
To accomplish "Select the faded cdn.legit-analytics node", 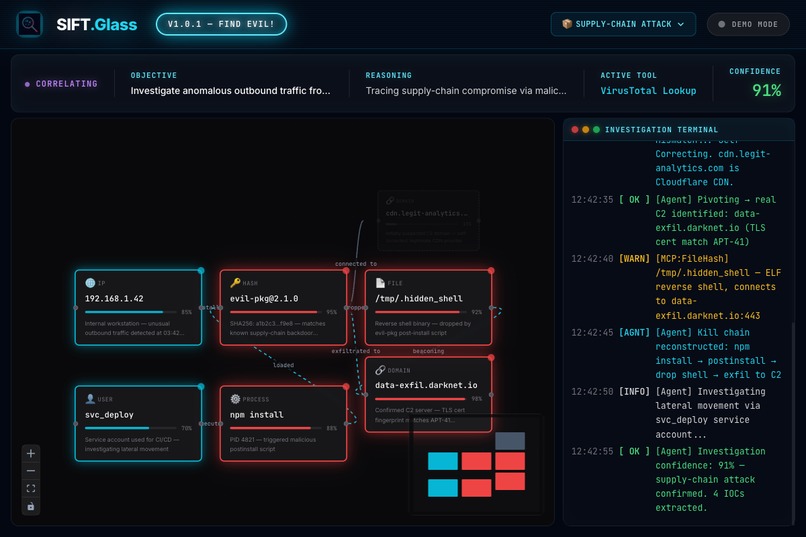I will (x=428, y=220).
